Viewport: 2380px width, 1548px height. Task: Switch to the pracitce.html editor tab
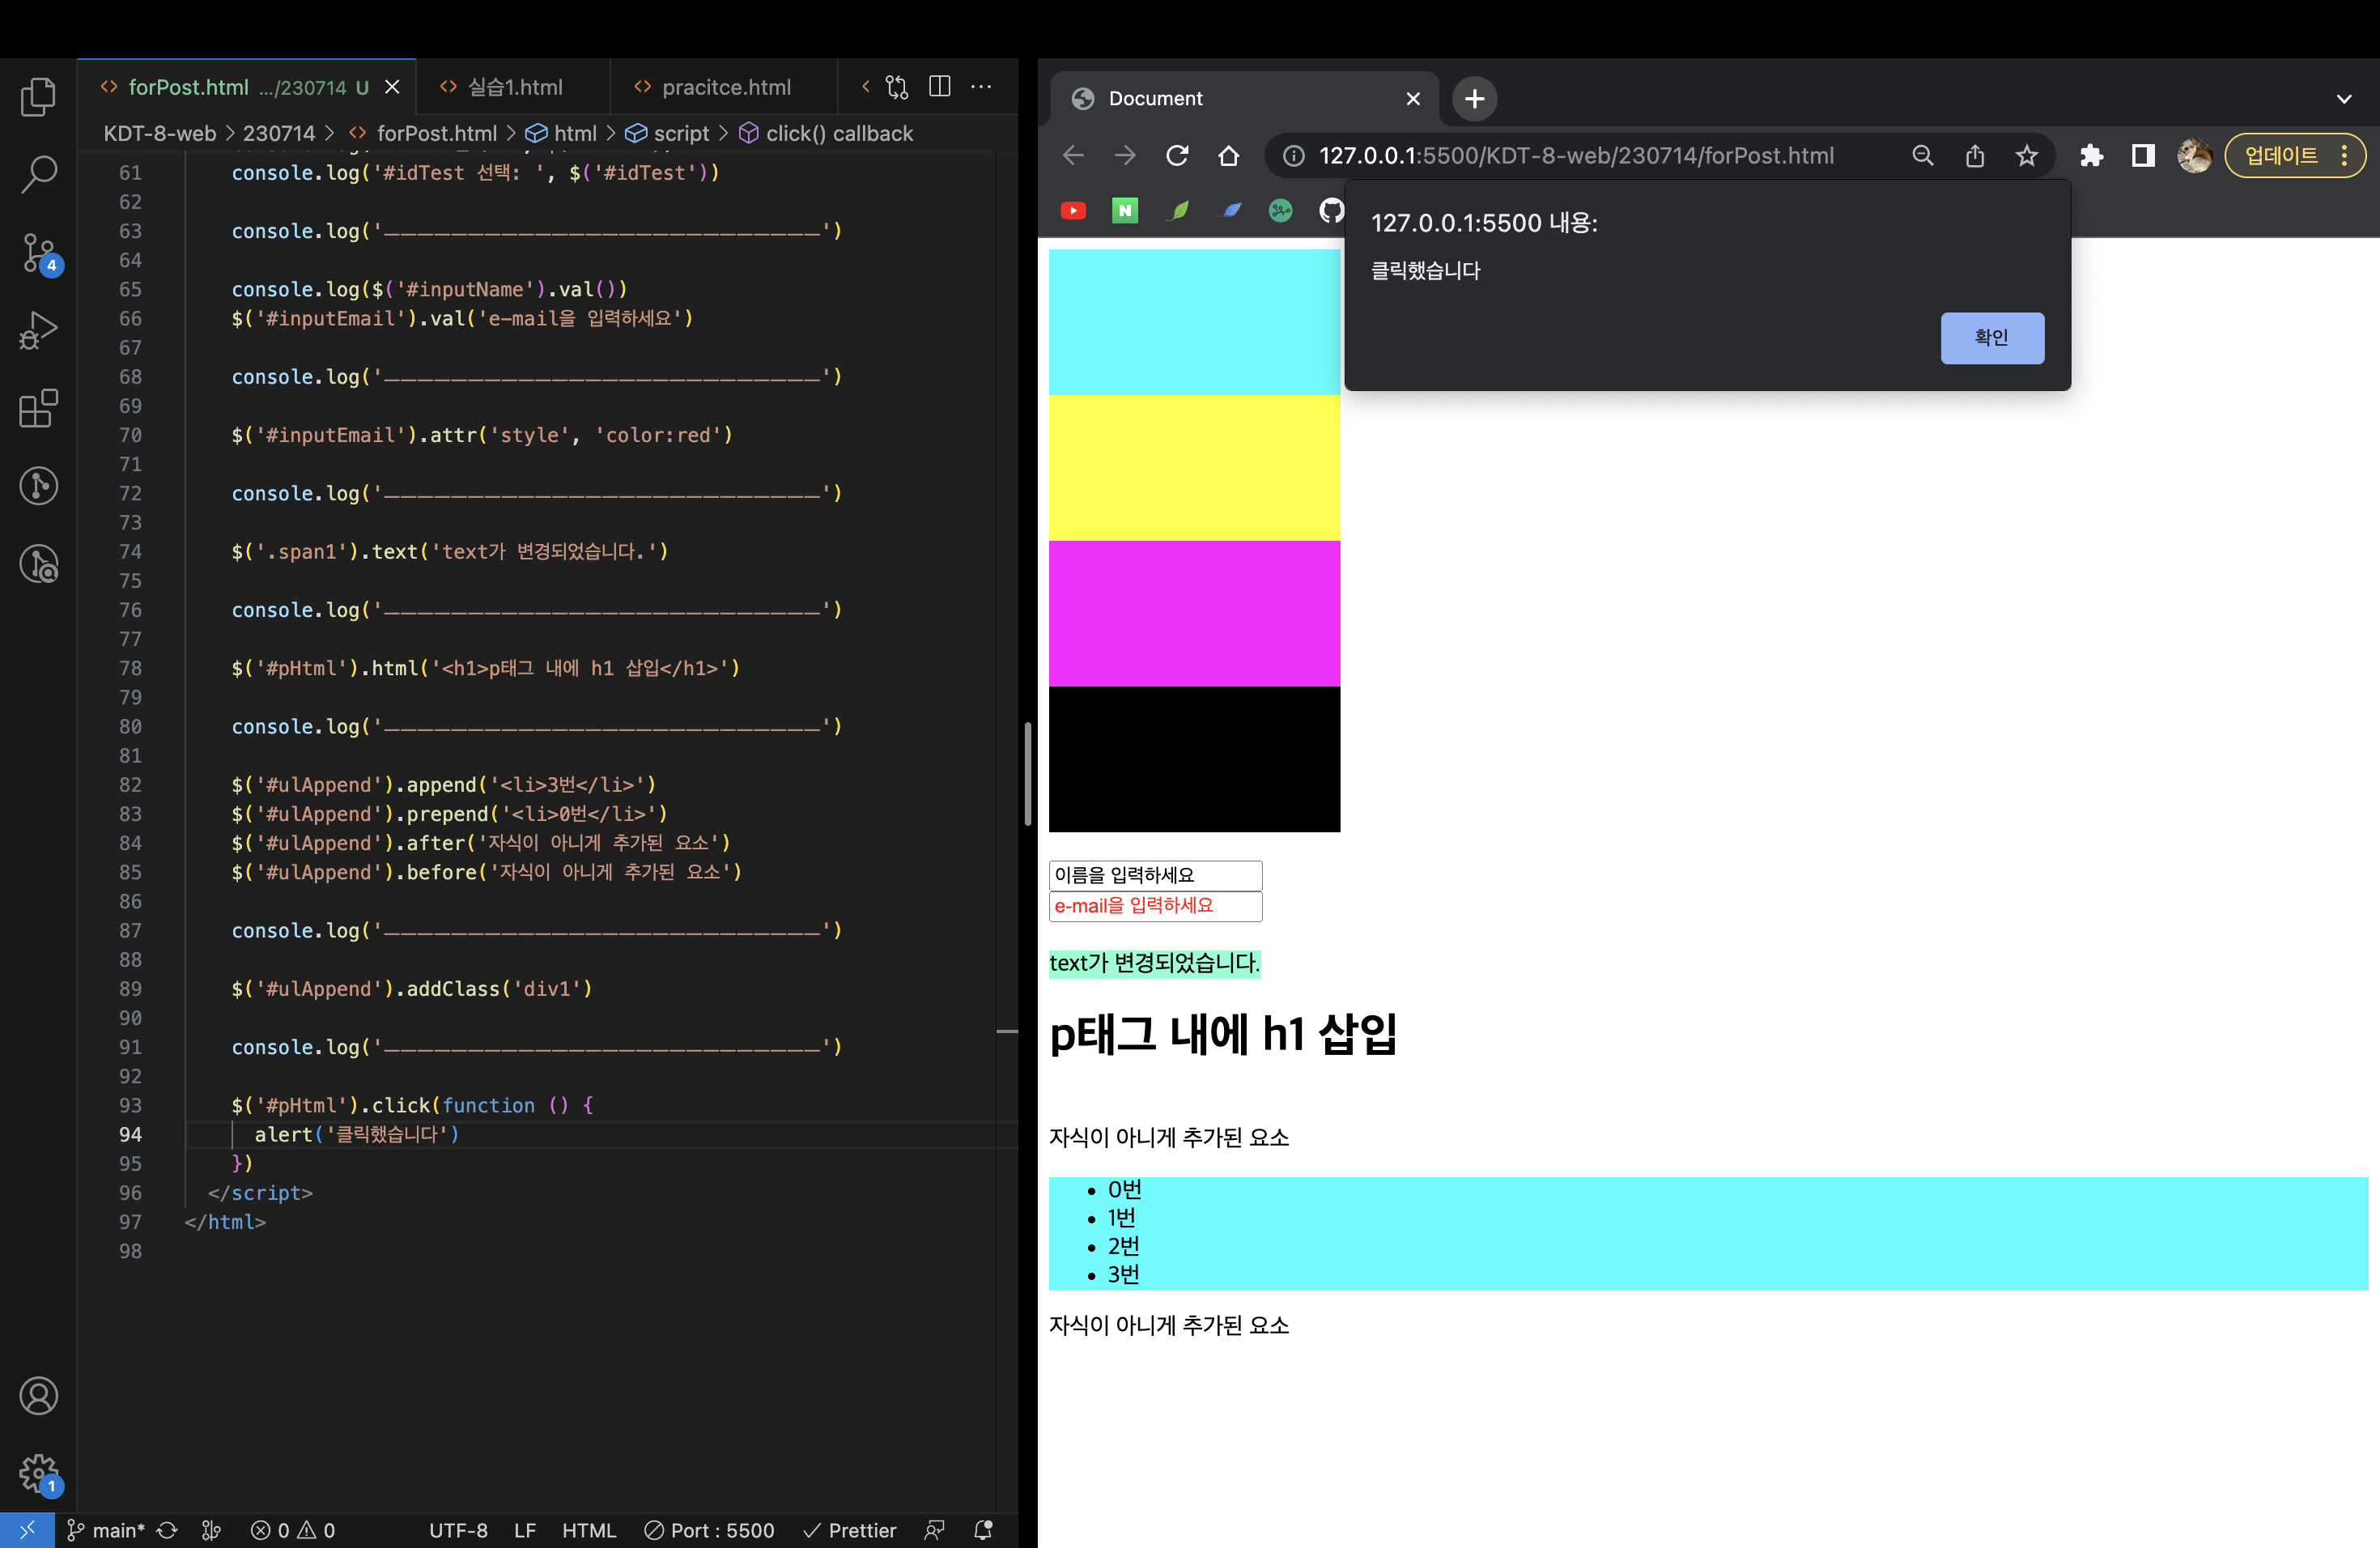pos(725,87)
